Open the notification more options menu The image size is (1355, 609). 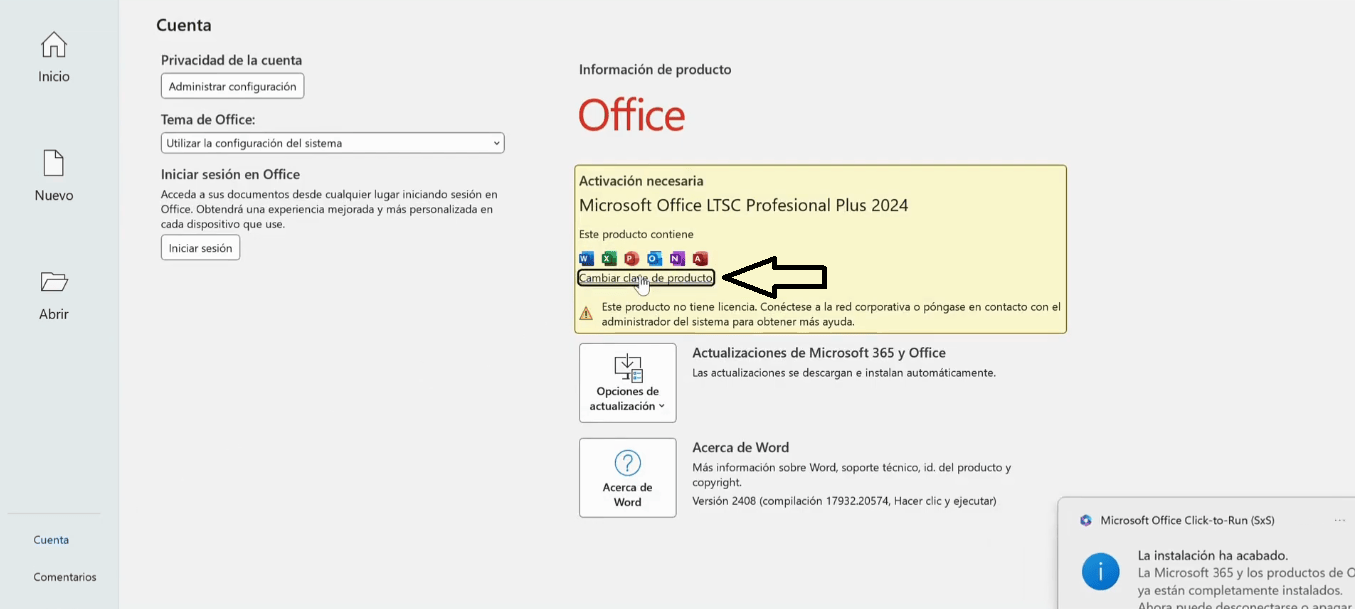[1340, 520]
